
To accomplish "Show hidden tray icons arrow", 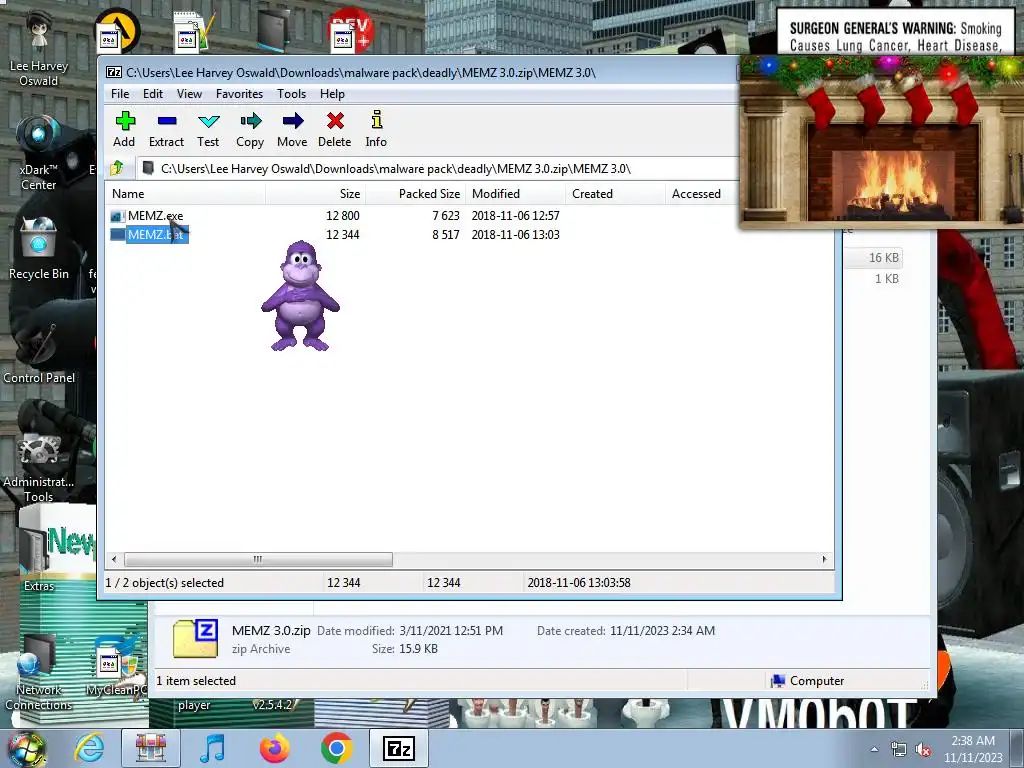I will coord(874,749).
